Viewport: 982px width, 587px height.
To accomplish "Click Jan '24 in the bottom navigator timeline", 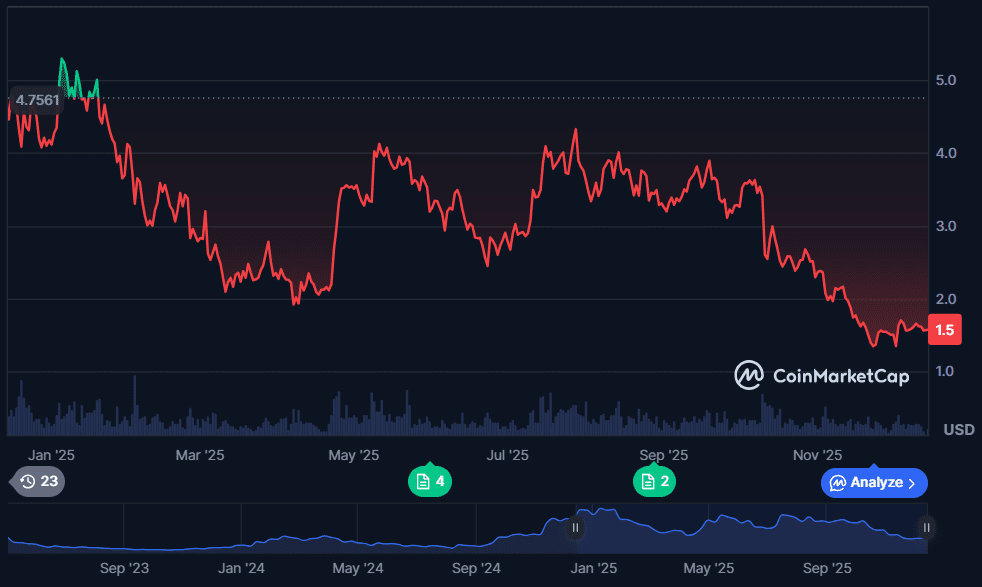I will coord(241,569).
